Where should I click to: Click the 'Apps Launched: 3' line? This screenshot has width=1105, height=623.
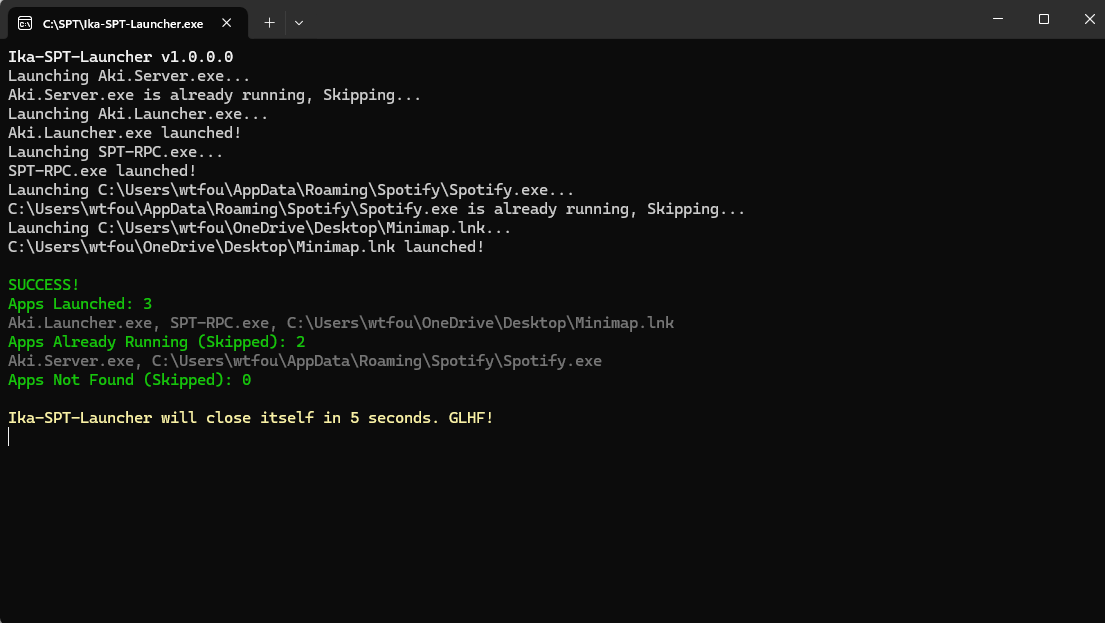pos(80,304)
